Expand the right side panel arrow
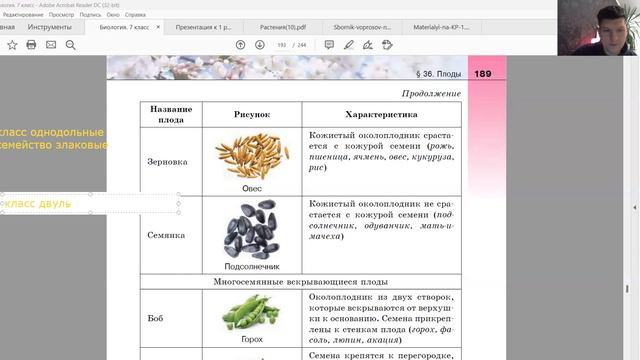This screenshot has width=640, height=360. click(x=635, y=208)
